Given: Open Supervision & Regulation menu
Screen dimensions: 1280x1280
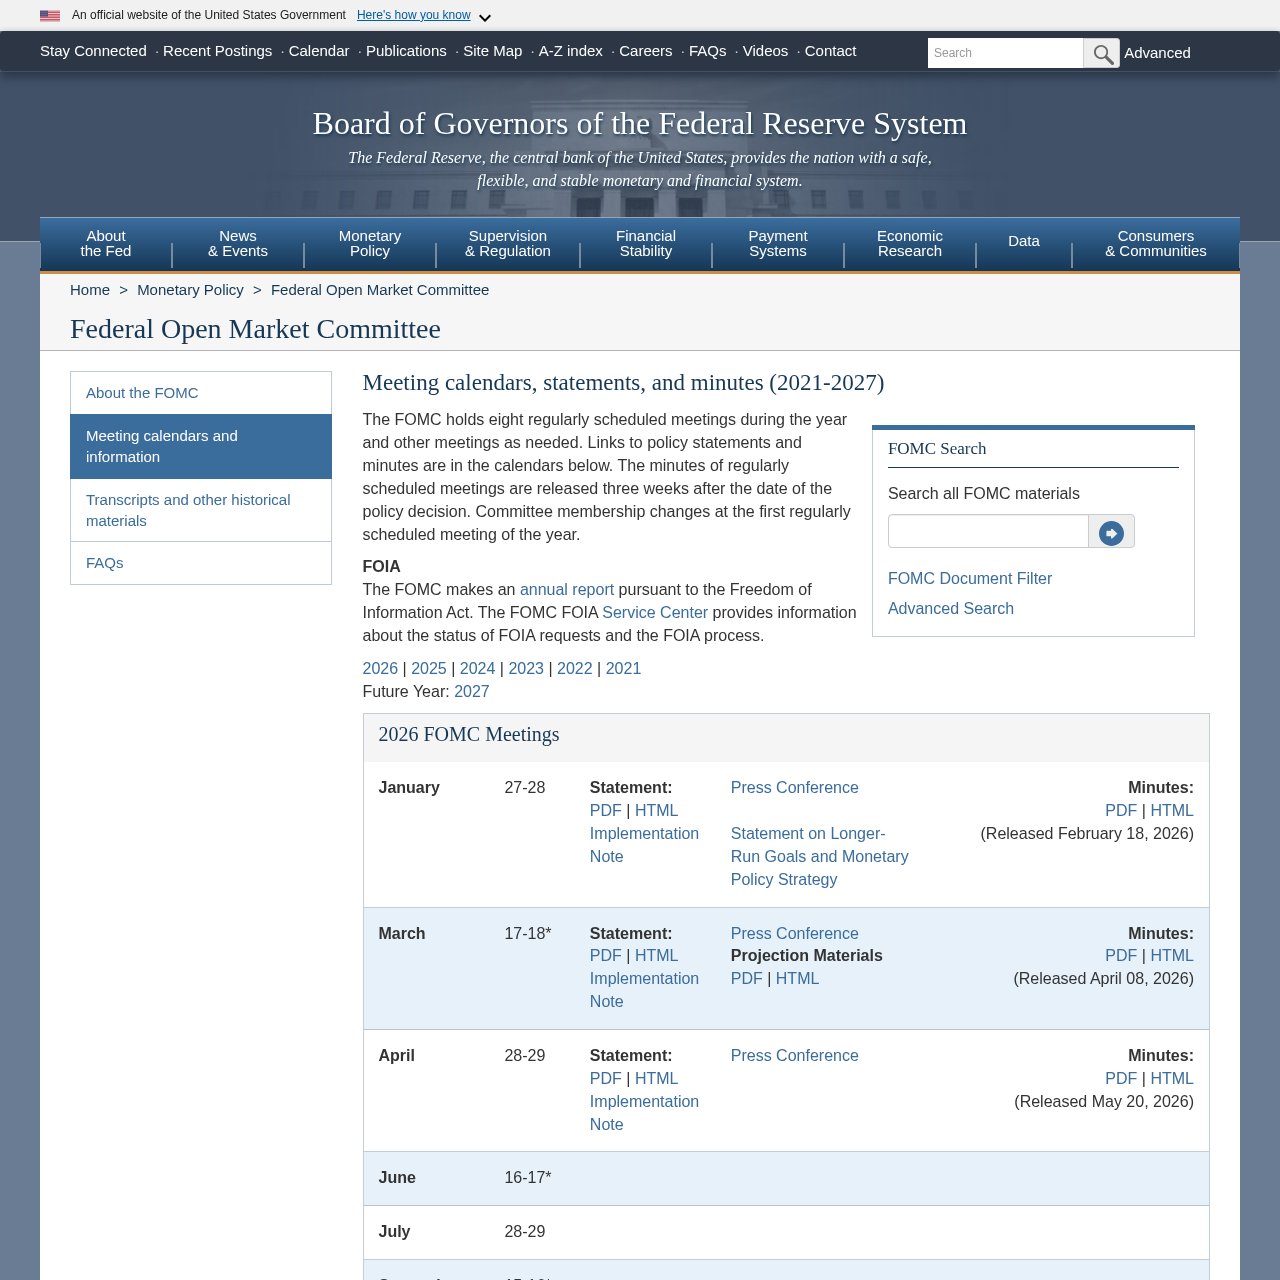Looking at the screenshot, I should pos(508,243).
